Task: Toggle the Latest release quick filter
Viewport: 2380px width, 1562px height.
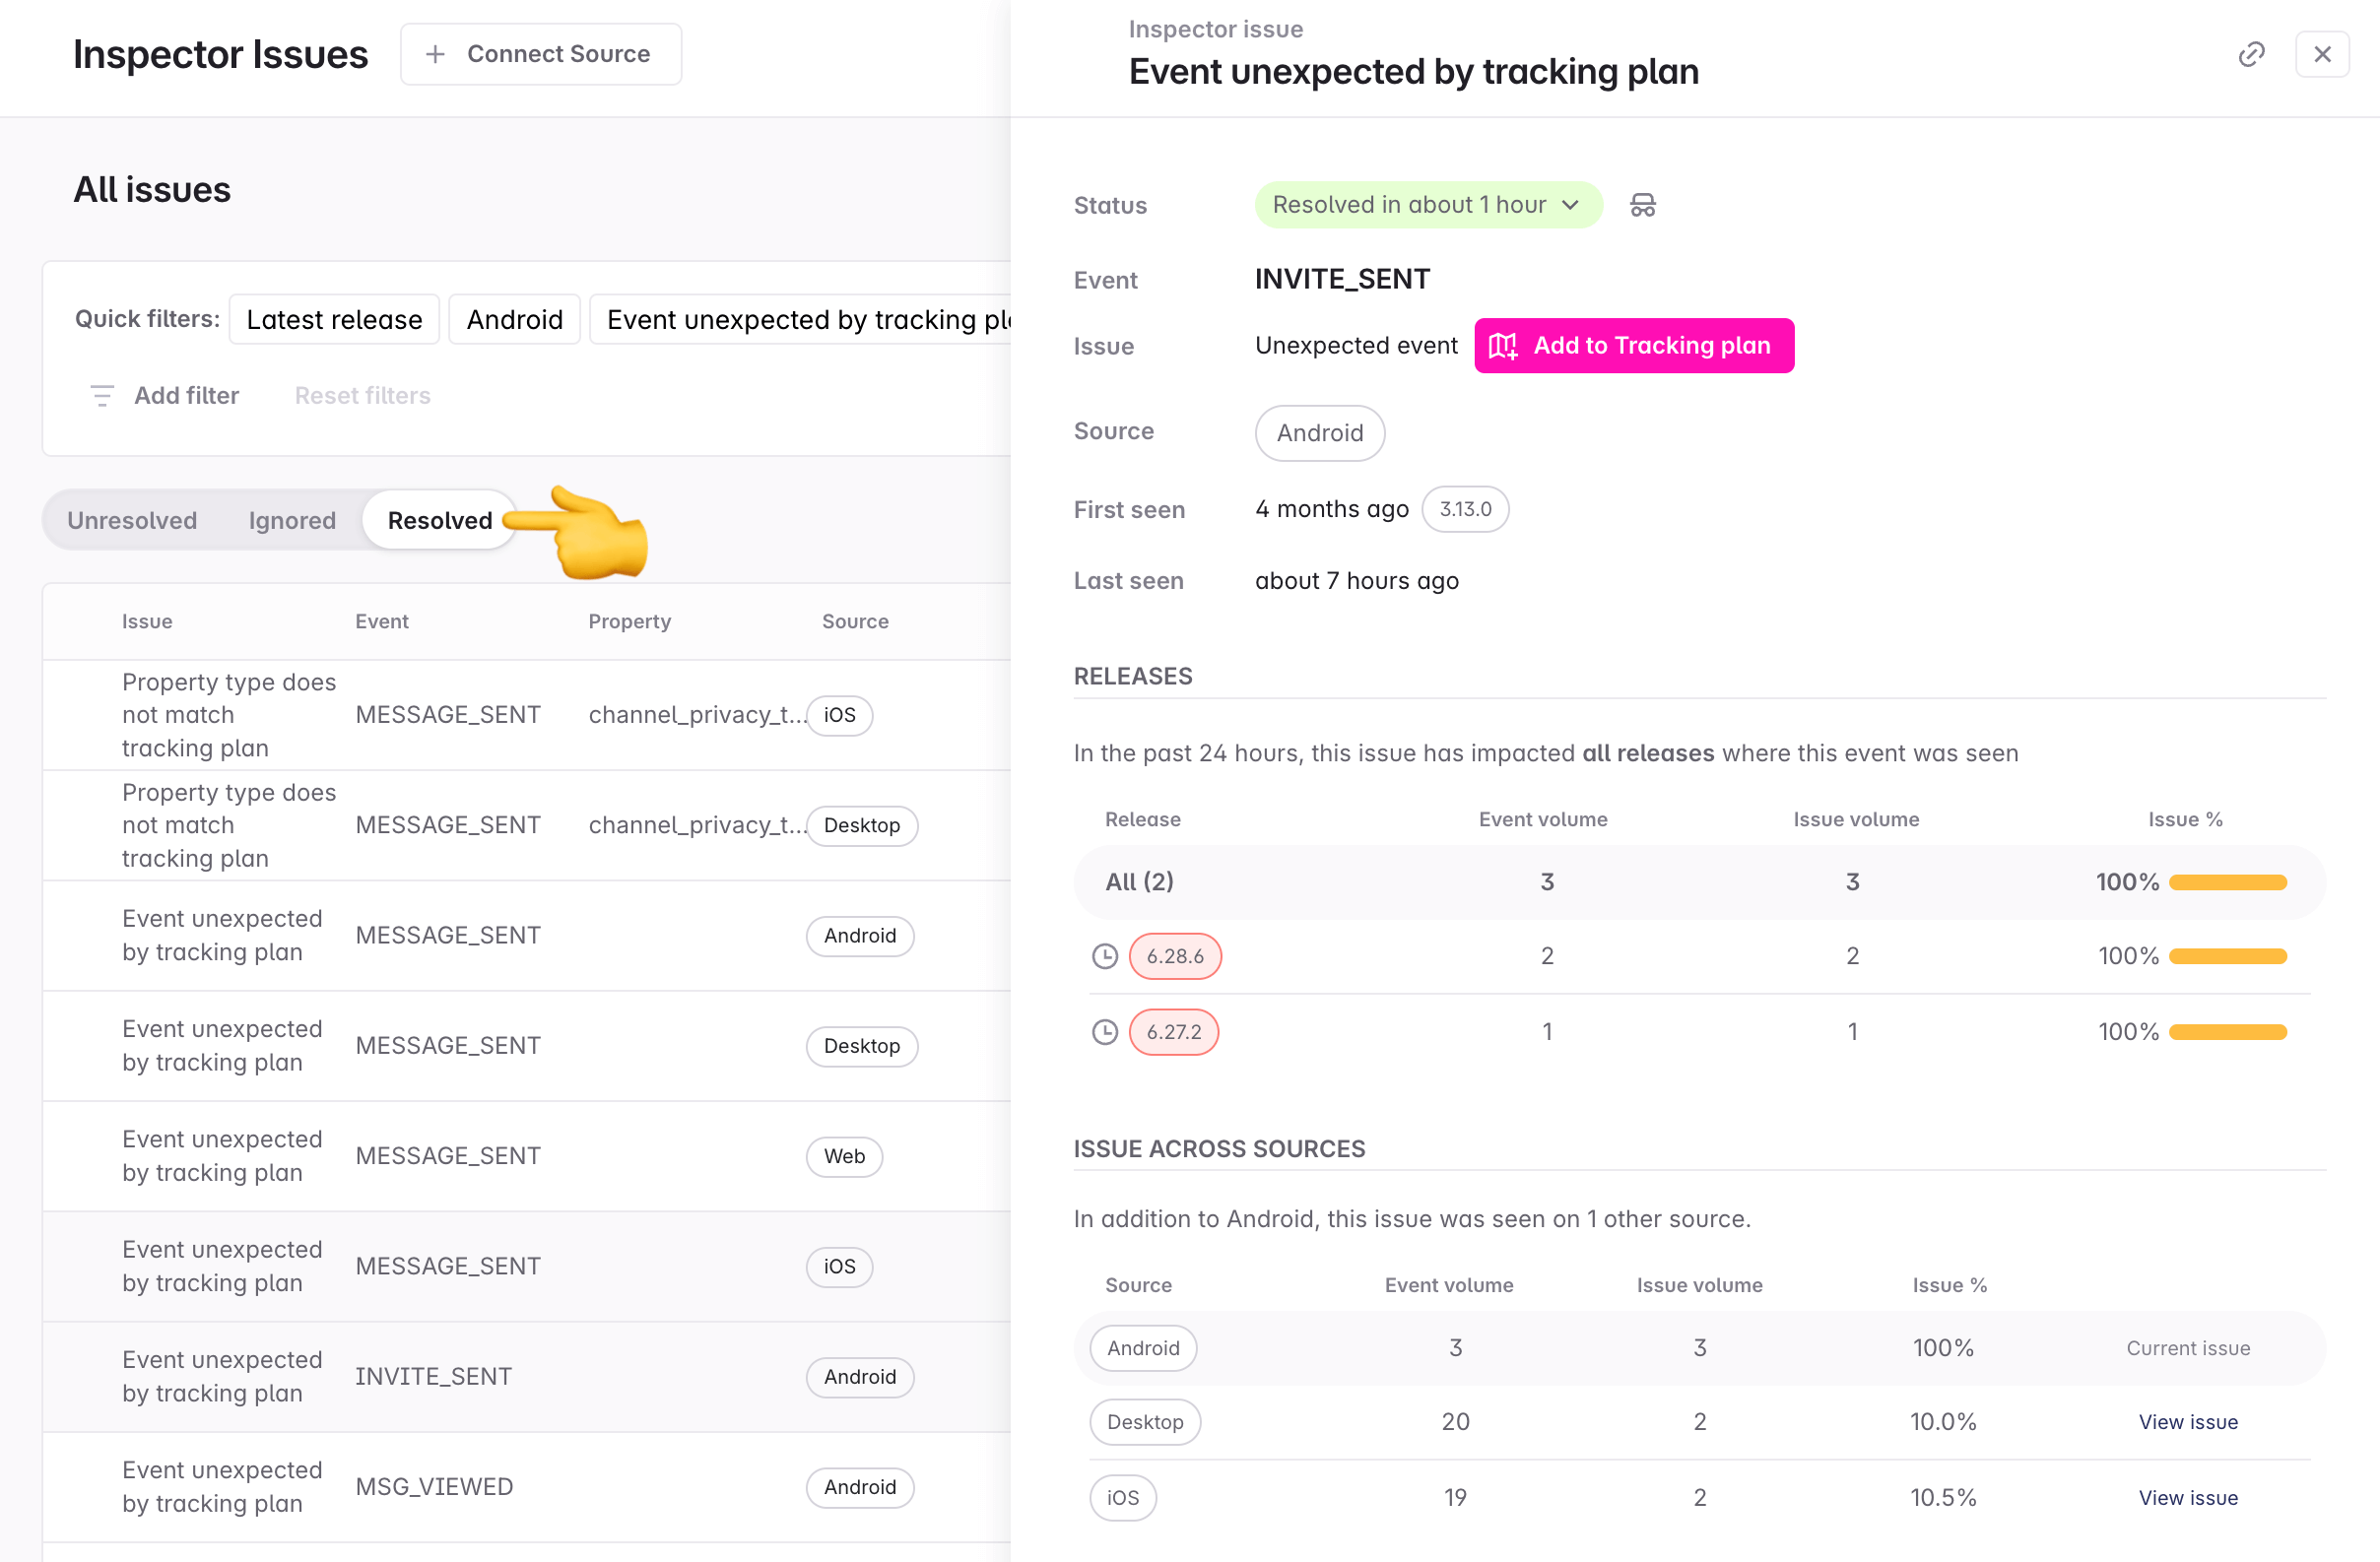Action: coord(334,320)
